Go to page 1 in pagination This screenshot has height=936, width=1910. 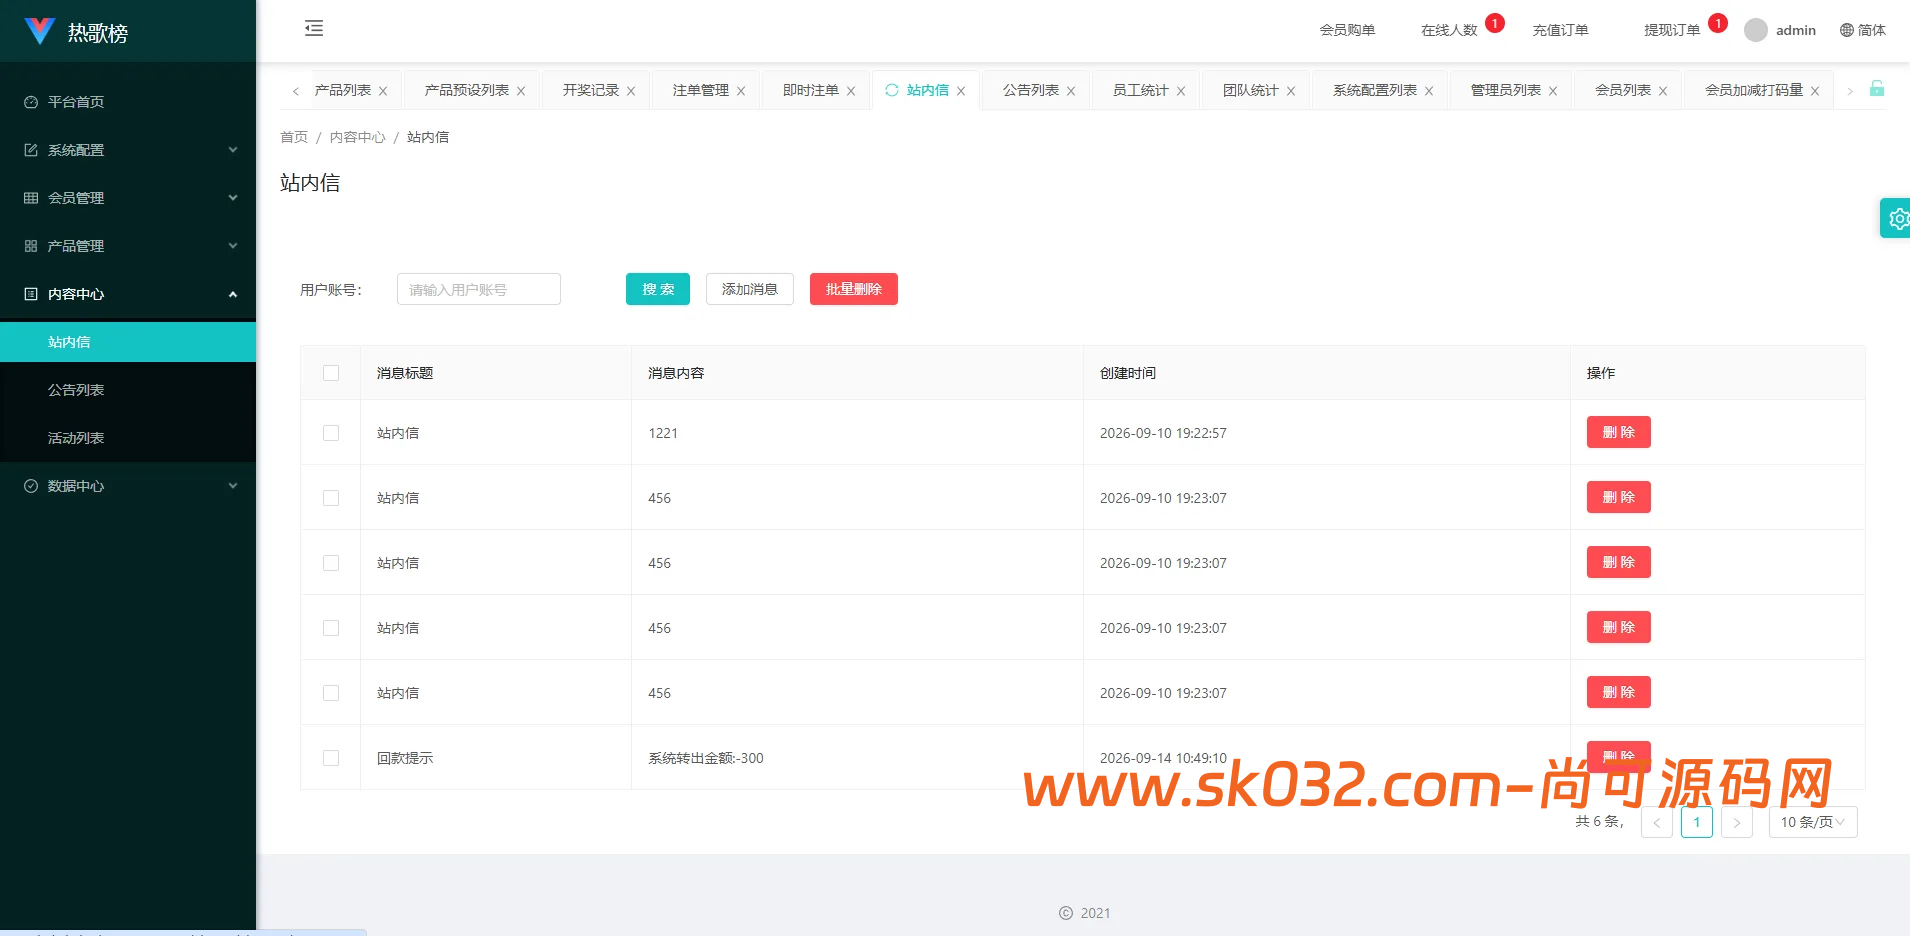1697,822
